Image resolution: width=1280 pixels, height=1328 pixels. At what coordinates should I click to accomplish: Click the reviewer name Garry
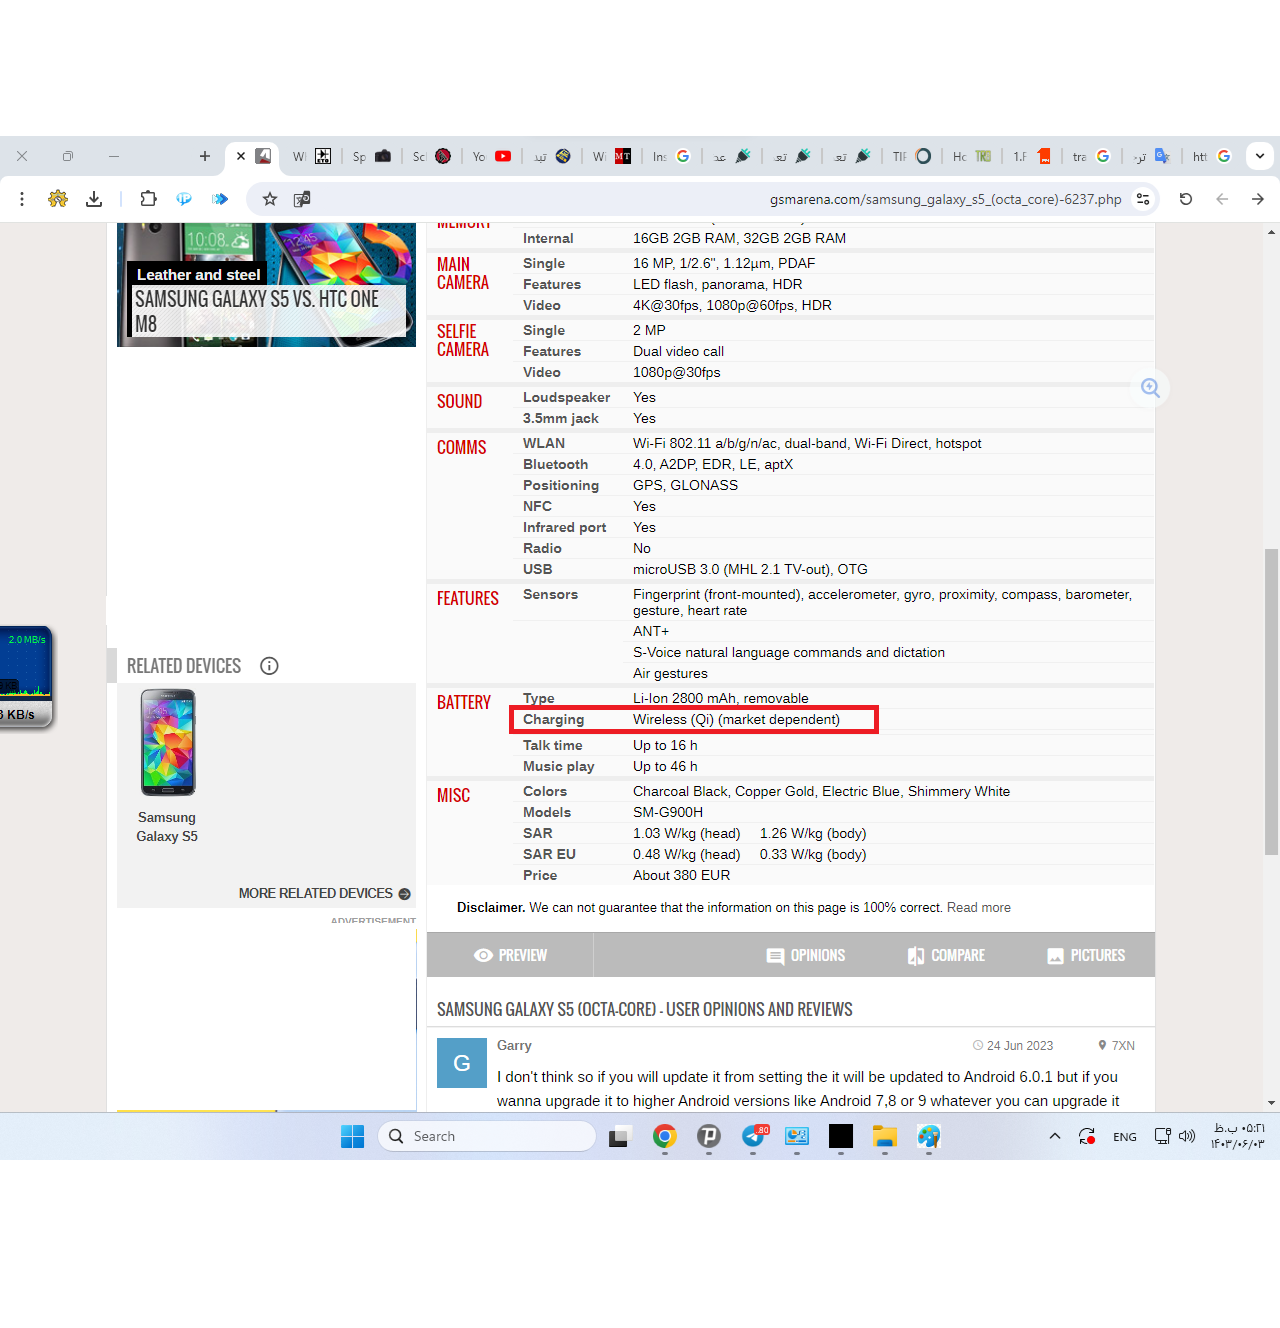click(x=514, y=1045)
